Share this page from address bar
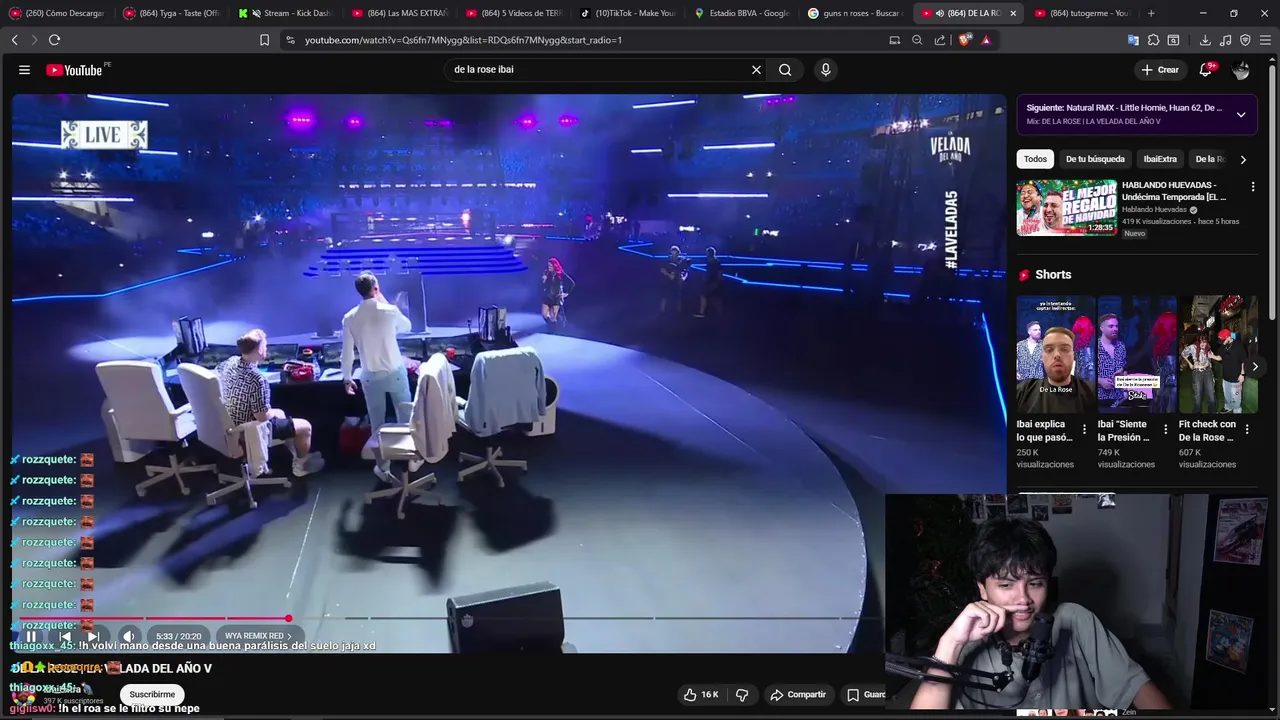 point(940,40)
